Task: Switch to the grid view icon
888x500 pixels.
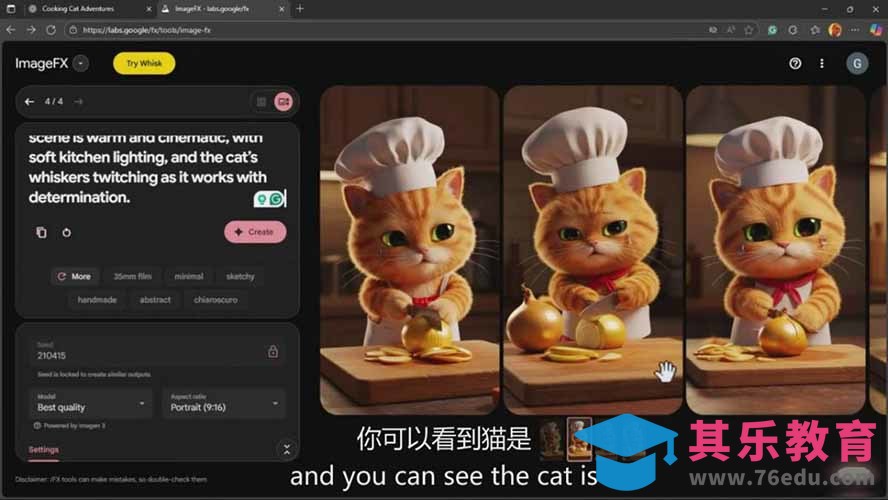Action: [x=261, y=101]
